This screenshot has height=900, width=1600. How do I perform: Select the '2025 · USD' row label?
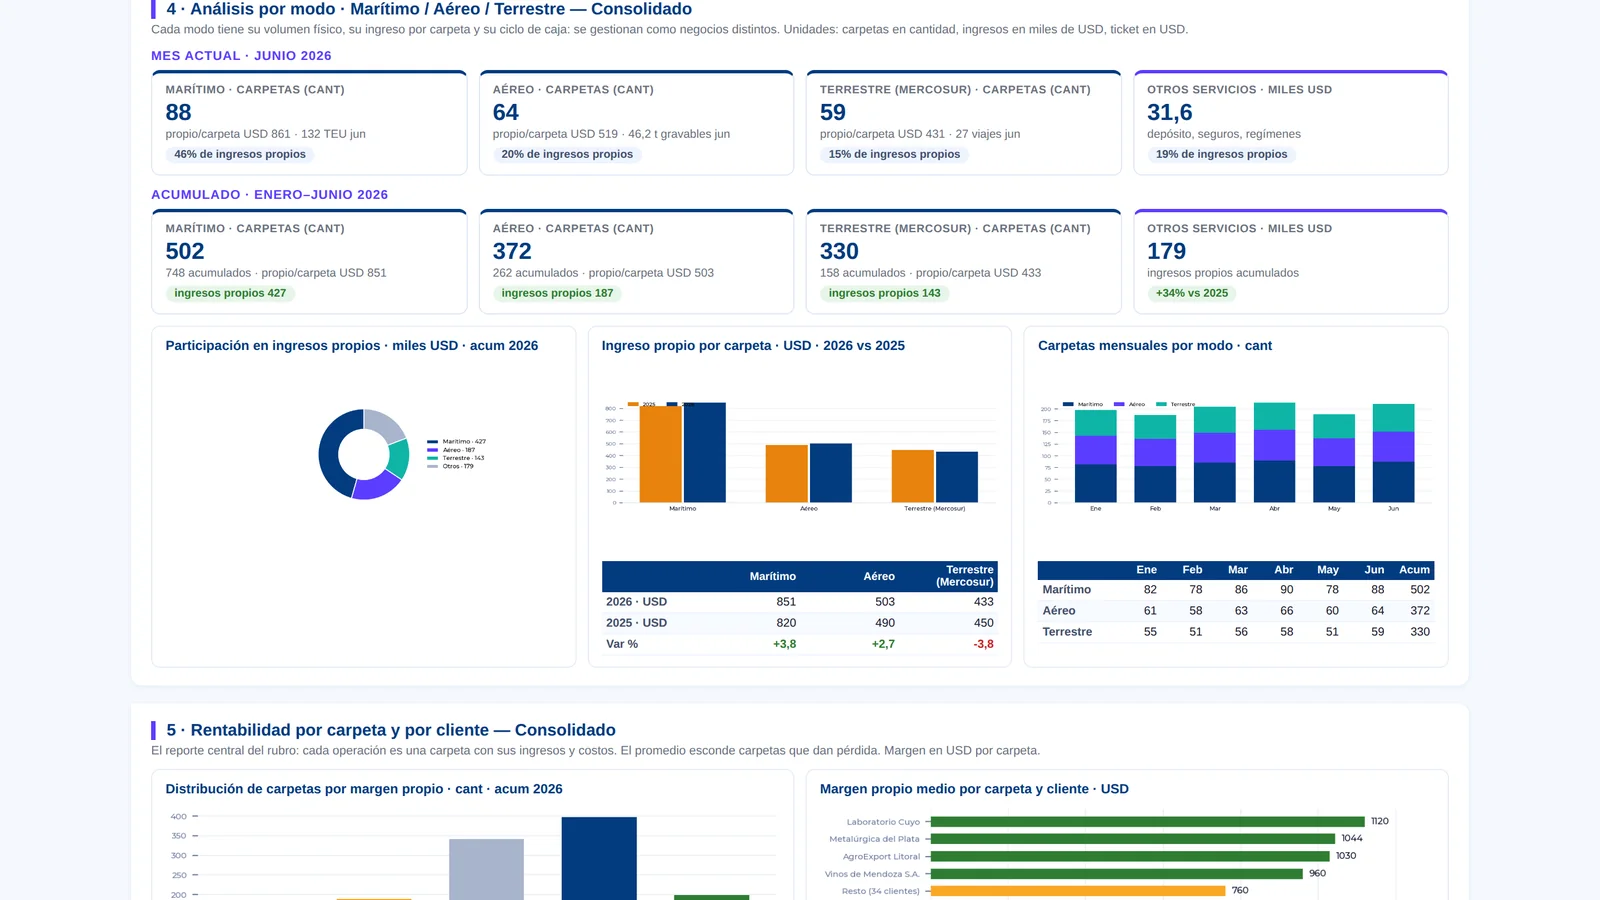tap(636, 623)
